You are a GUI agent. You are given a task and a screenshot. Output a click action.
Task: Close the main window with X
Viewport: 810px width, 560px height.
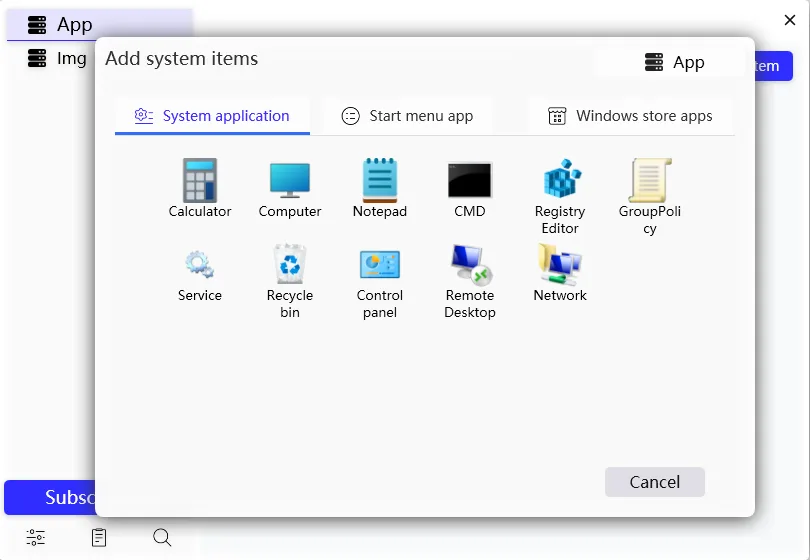(x=789, y=20)
